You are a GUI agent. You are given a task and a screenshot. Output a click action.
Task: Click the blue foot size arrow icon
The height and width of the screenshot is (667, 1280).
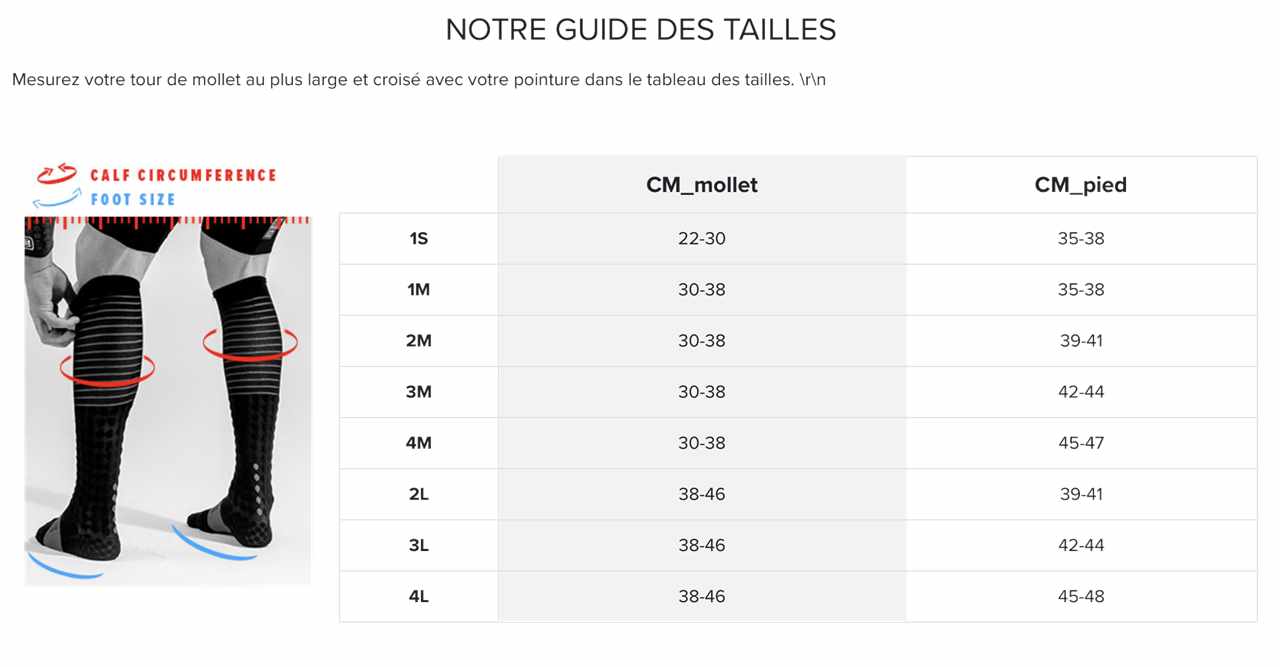(57, 199)
